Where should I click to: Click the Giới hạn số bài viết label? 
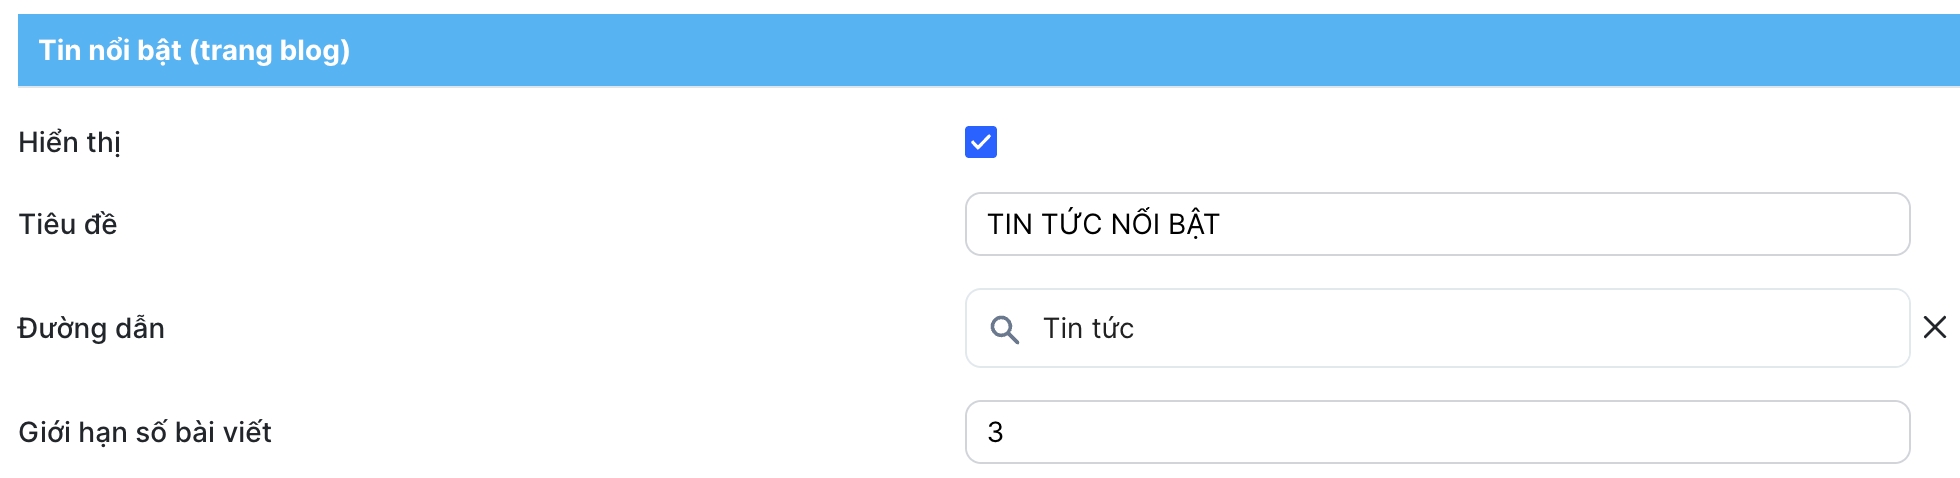(145, 432)
